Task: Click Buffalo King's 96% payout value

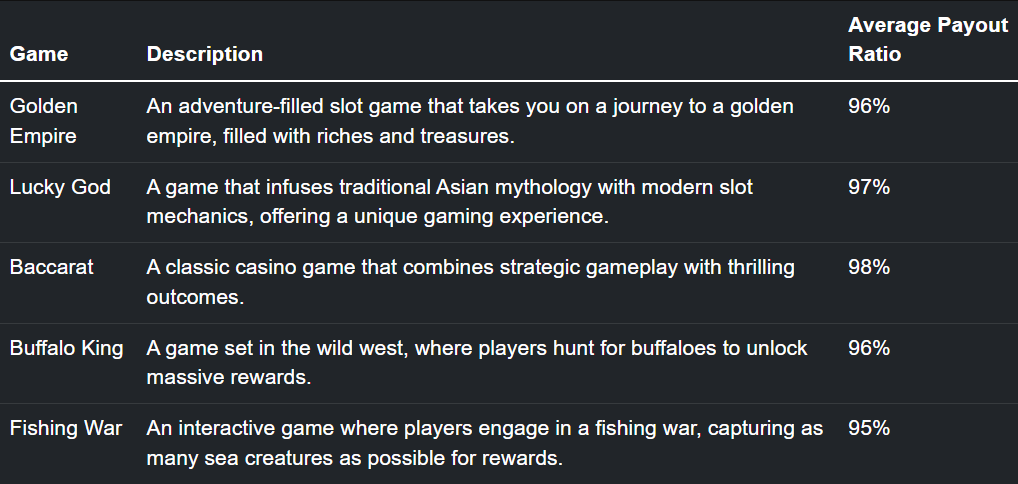Action: (x=869, y=348)
